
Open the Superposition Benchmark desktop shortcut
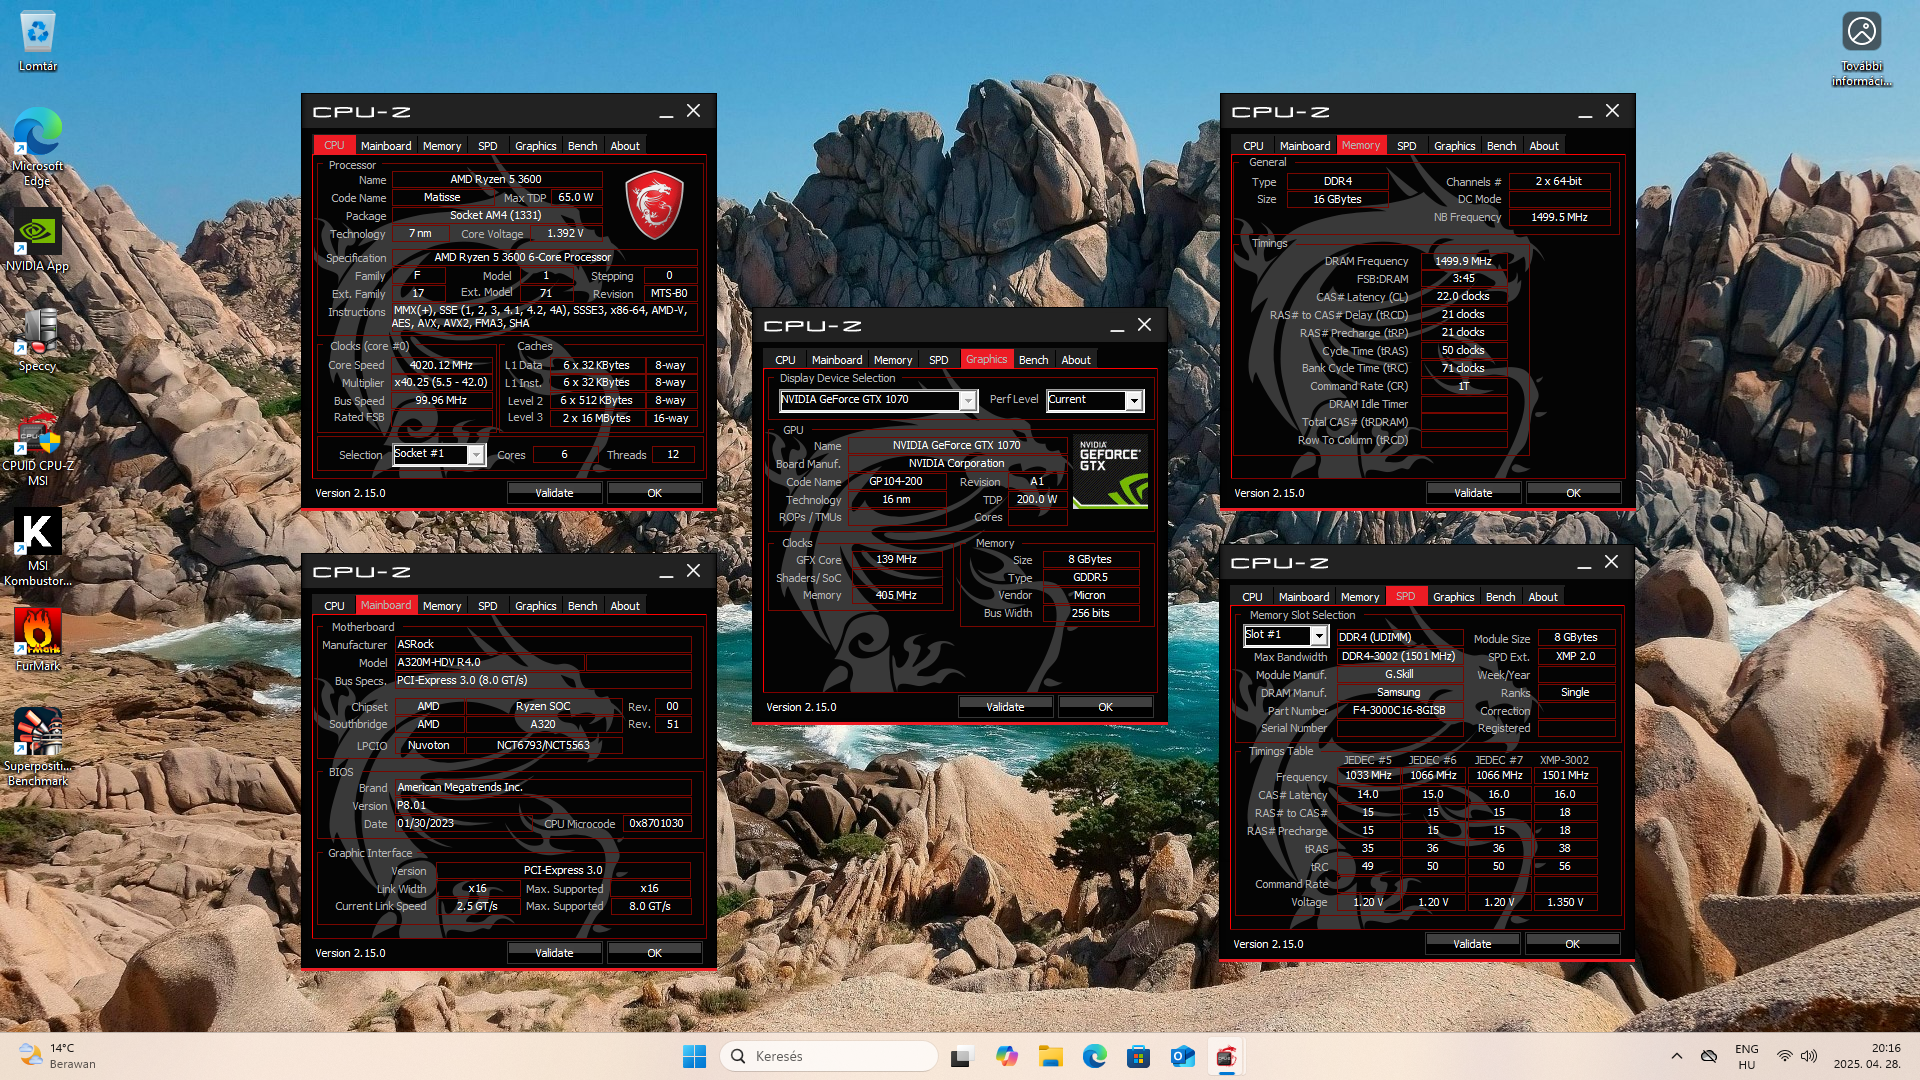coord(38,748)
